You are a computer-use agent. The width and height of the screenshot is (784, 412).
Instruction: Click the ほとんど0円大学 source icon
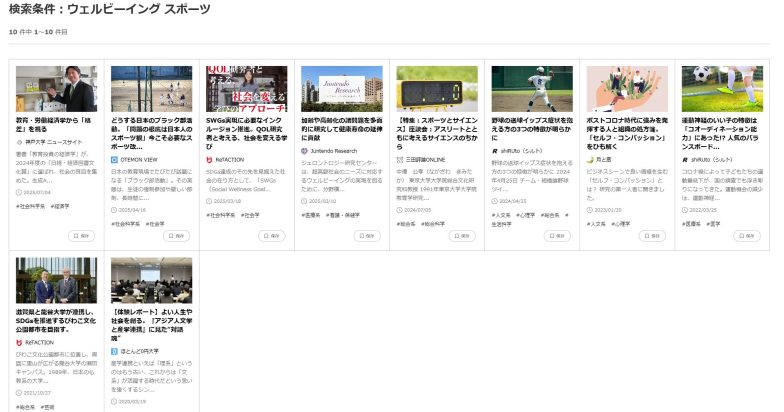point(115,351)
